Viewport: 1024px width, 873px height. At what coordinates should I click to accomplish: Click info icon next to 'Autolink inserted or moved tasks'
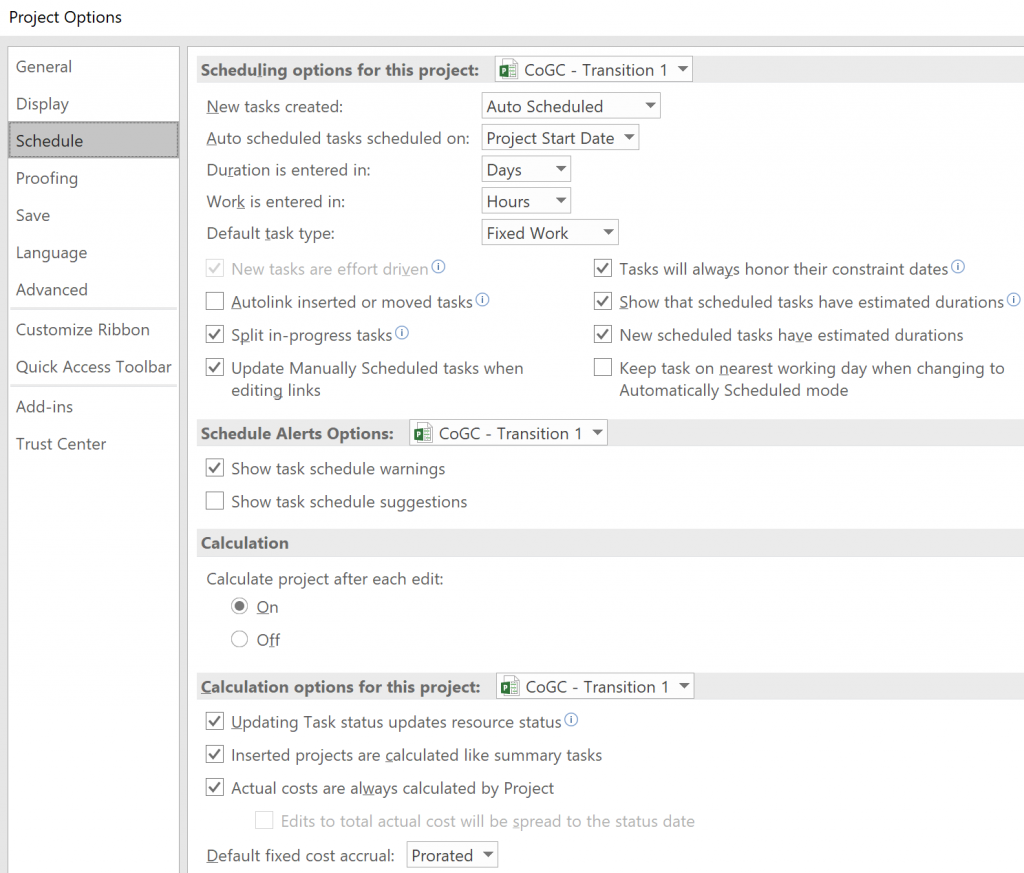(483, 300)
